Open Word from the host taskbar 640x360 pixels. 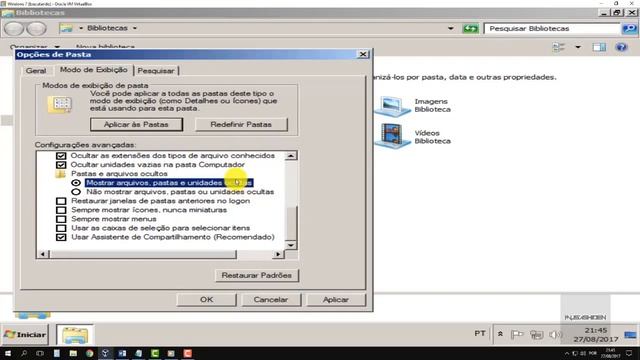pos(122,353)
